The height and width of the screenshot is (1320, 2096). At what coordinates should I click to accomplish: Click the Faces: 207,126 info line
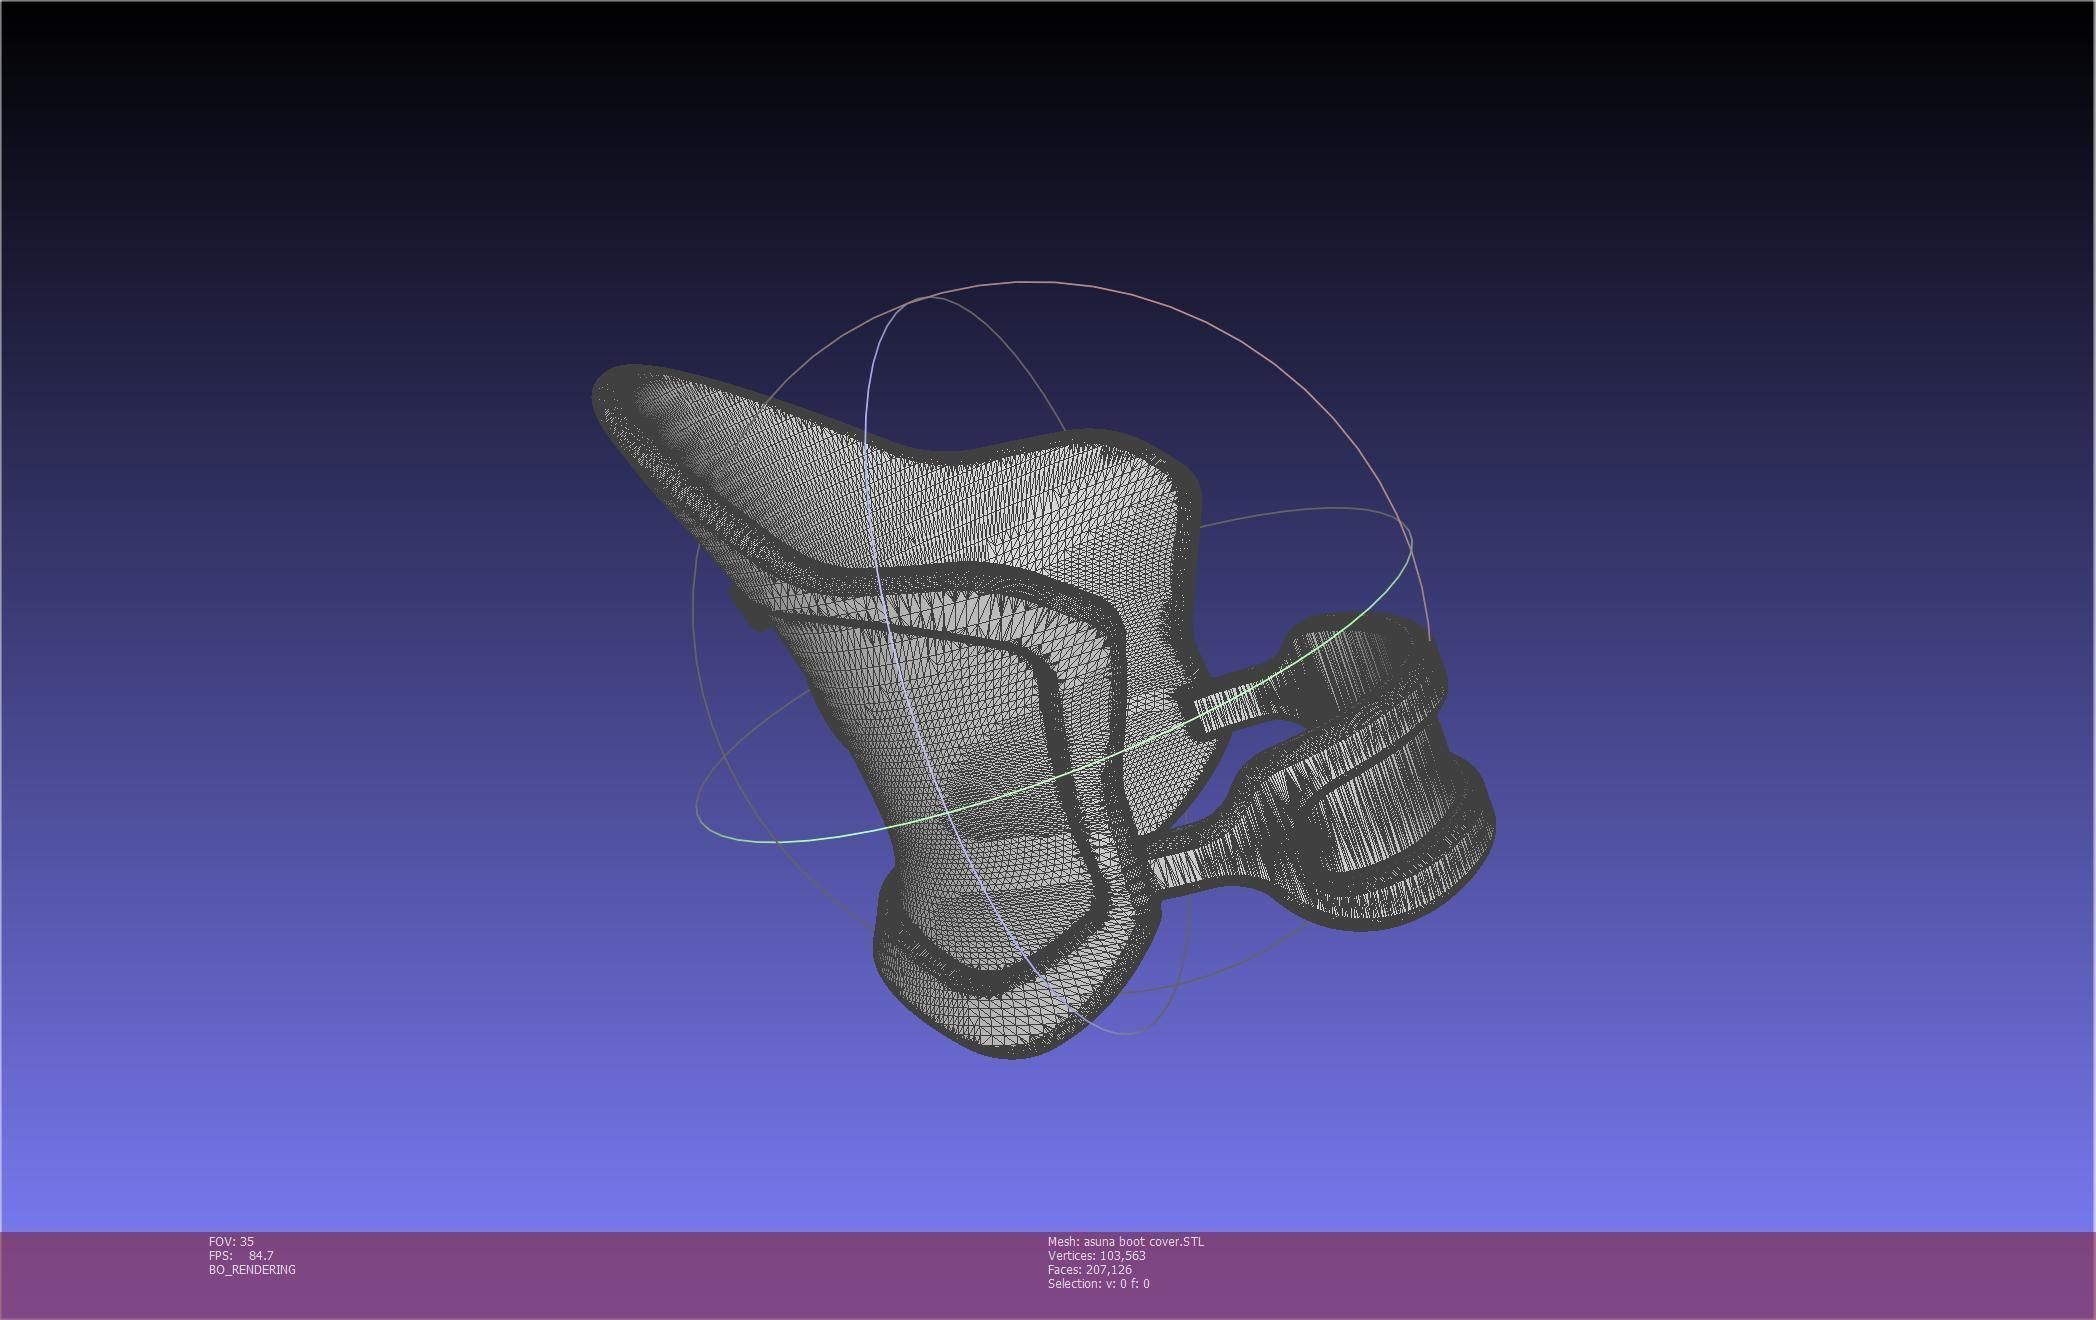click(x=1090, y=1269)
